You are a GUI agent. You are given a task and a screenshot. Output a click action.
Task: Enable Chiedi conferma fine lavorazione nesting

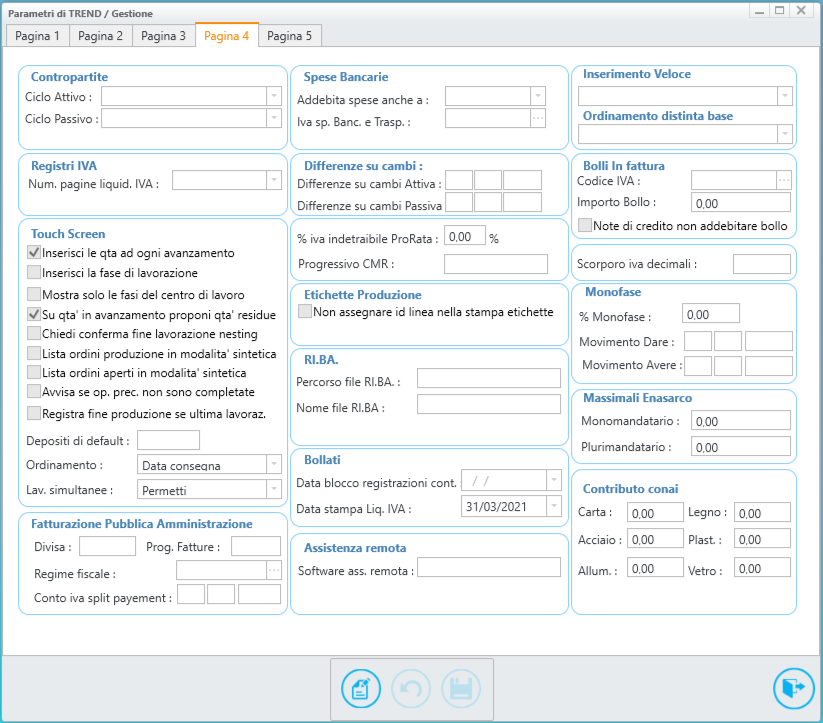pos(34,333)
